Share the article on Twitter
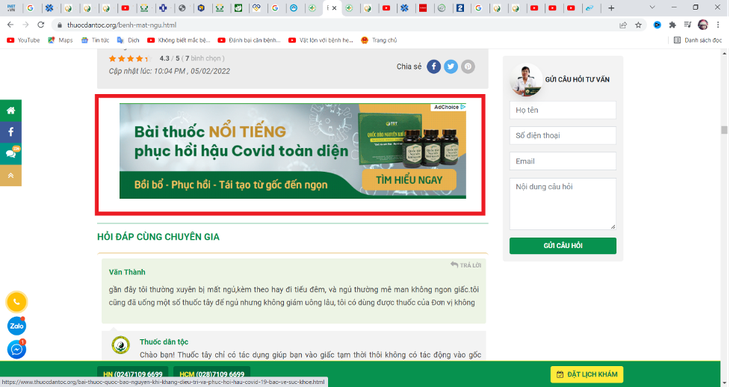Viewport: 730px width, 387px height. tap(451, 67)
